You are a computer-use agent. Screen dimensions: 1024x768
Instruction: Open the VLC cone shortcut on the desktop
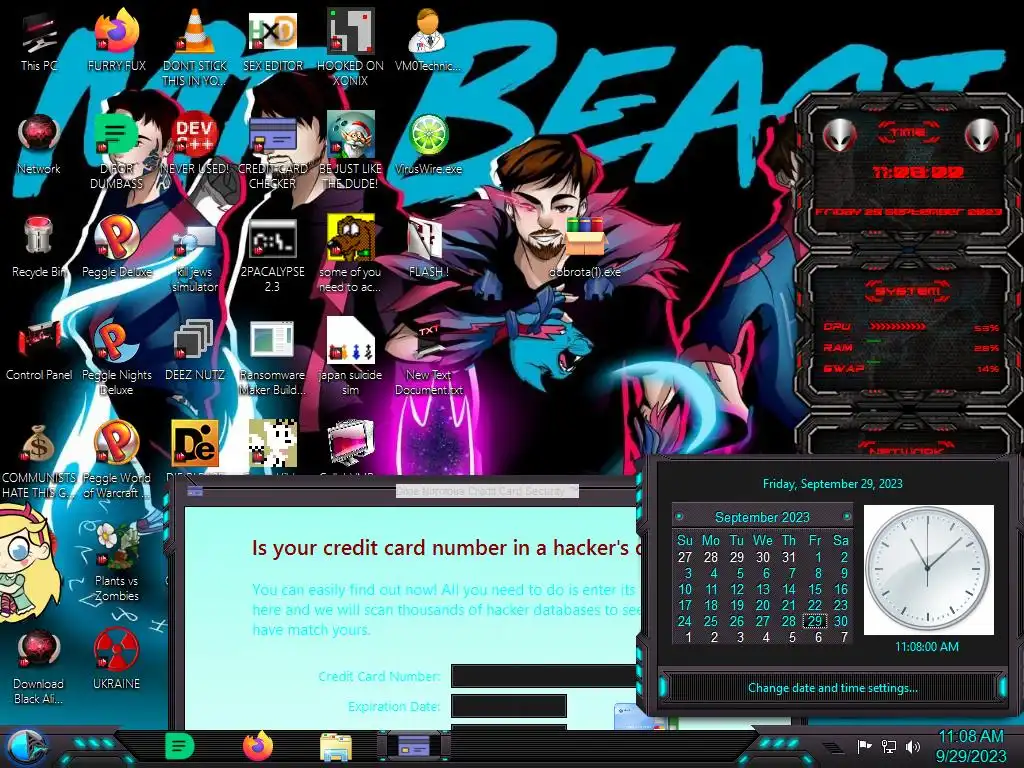coord(195,47)
